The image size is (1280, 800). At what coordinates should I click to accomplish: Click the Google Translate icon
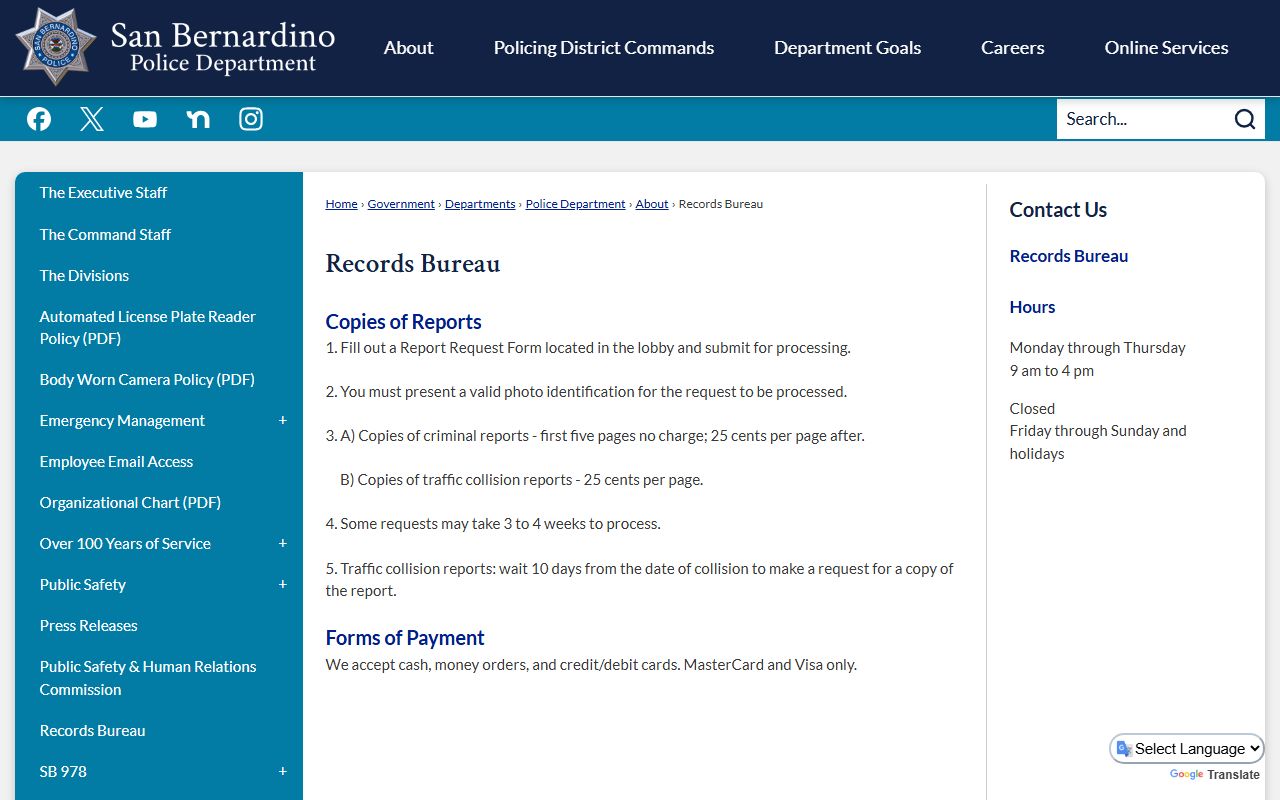pos(1124,749)
